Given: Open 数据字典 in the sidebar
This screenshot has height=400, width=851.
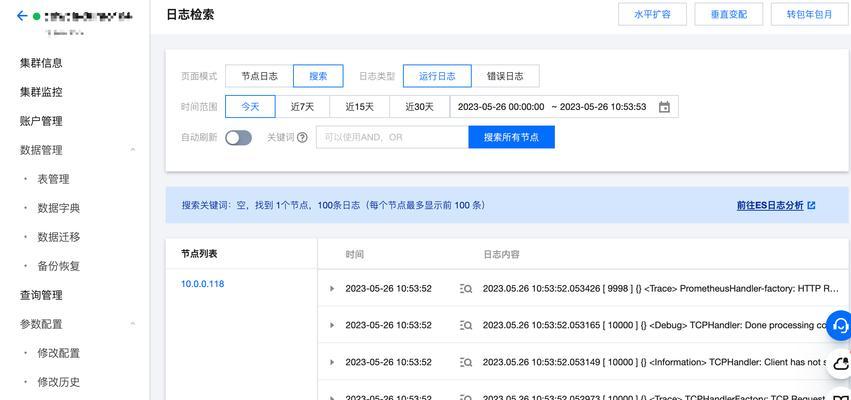Looking at the screenshot, I should coord(59,208).
